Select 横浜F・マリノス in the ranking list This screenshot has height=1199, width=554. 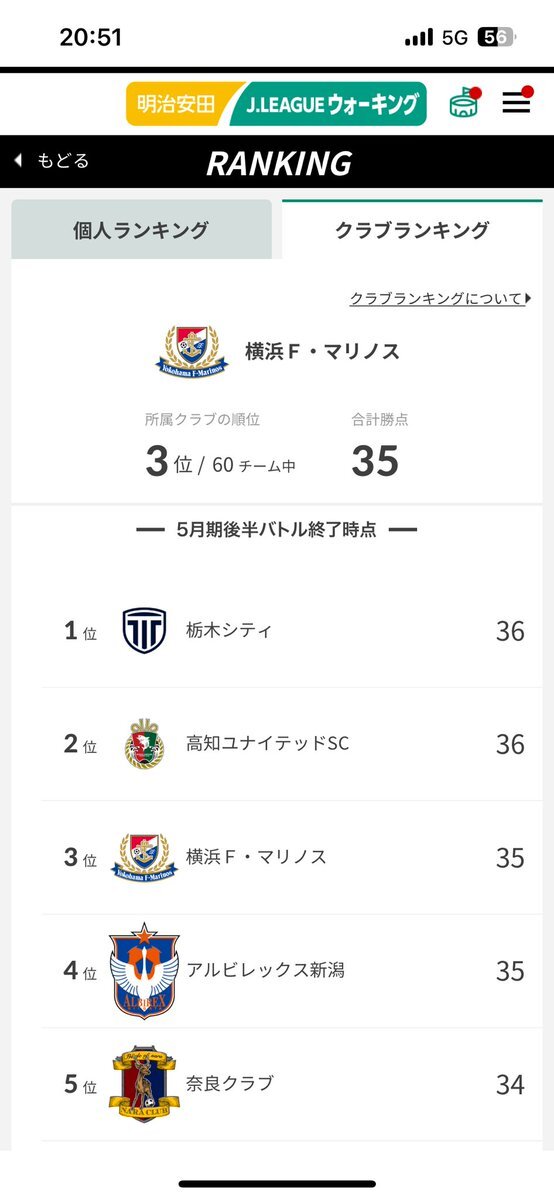[x=292, y=857]
